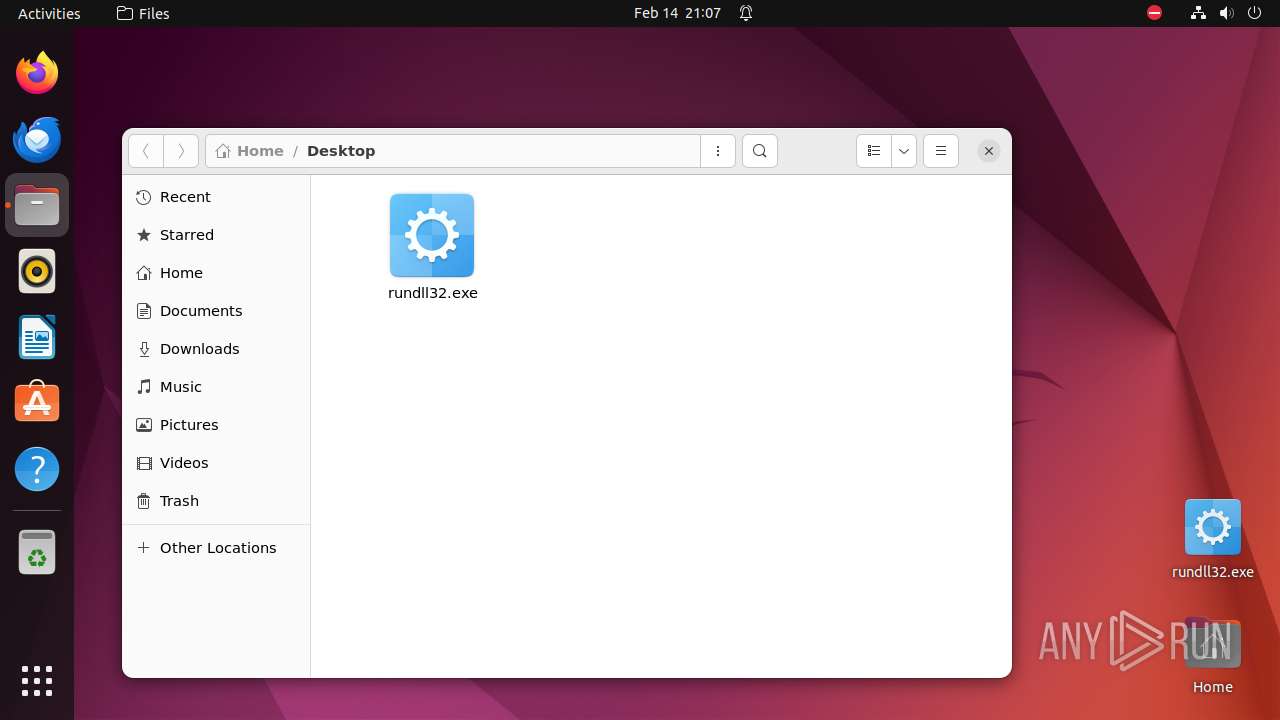Launch Thunderbird mail from the dock
Screen dimensions: 1280x720
37,139
